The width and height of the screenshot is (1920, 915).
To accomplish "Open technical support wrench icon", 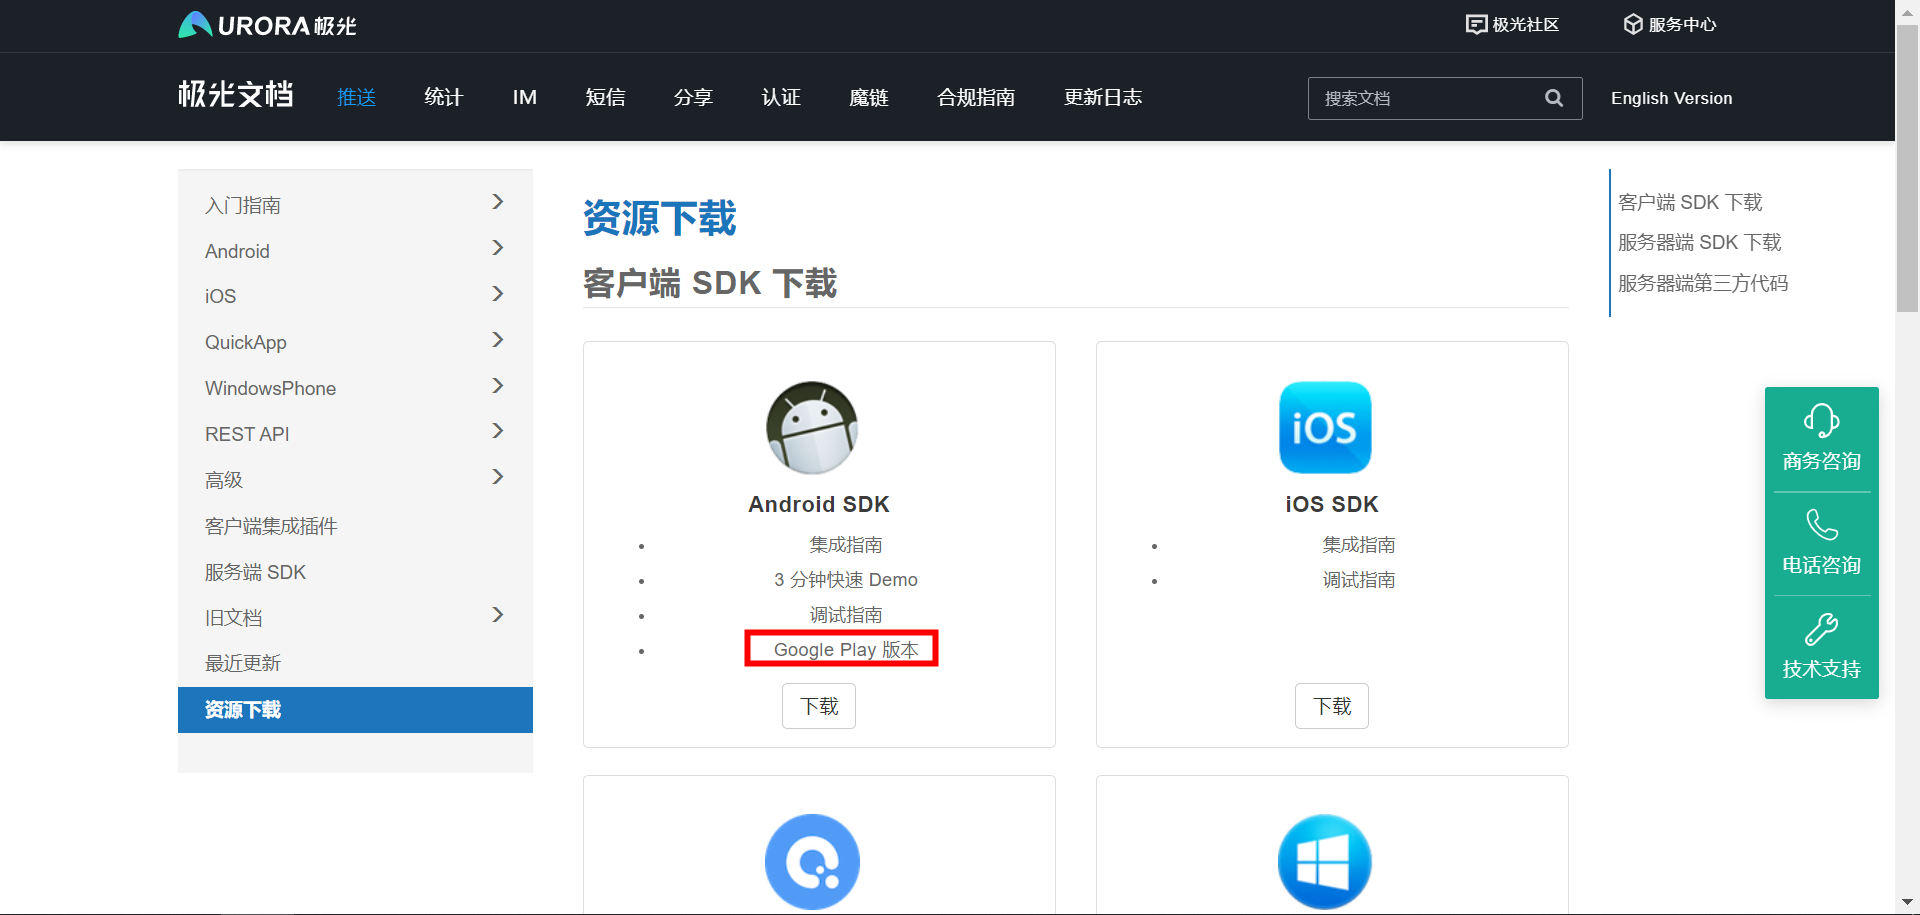I will (1821, 629).
